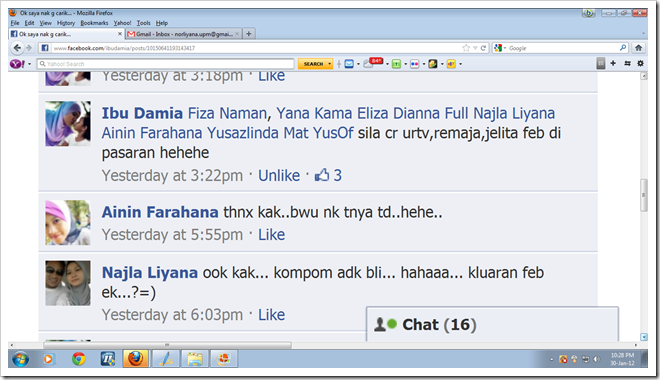The height and width of the screenshot is (380, 660).
Task: Open Najla Liyana's profile link
Action: pos(150,273)
